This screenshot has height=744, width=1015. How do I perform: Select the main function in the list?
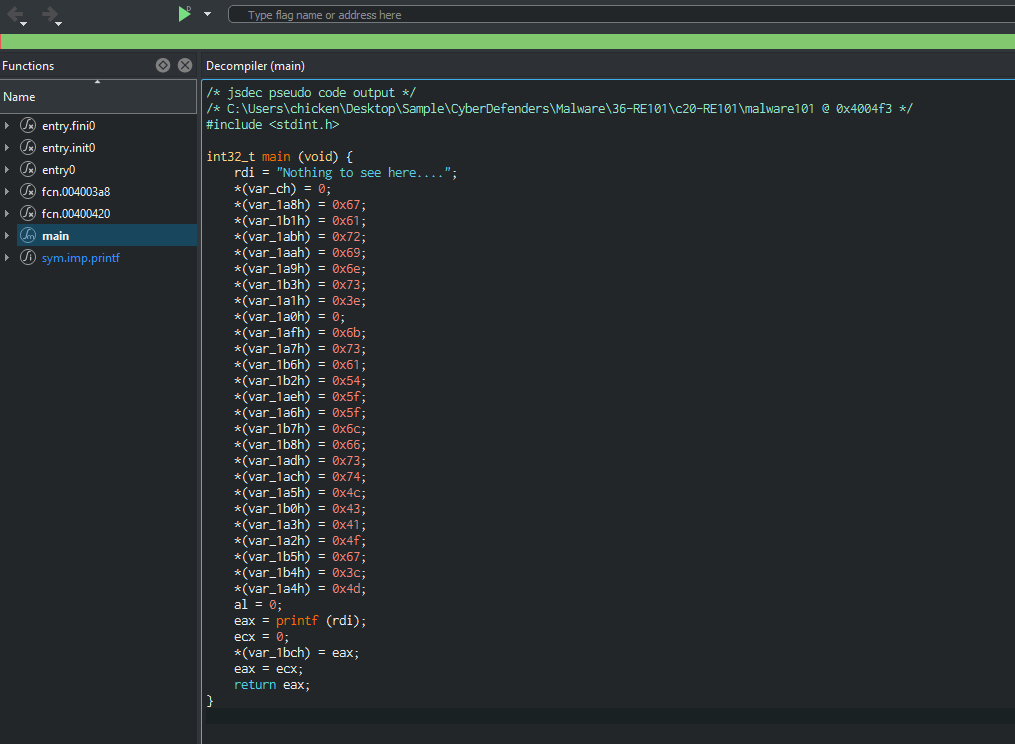click(x=56, y=236)
